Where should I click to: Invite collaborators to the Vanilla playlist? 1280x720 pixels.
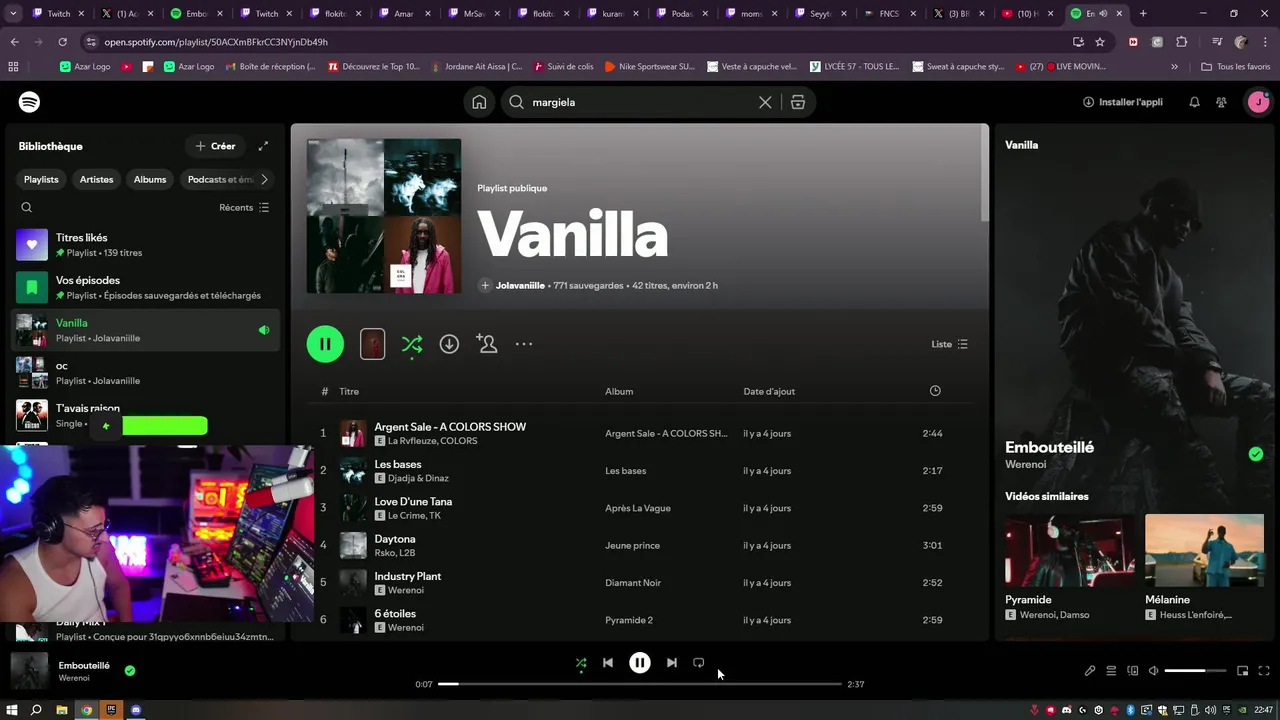pyautogui.click(x=487, y=344)
